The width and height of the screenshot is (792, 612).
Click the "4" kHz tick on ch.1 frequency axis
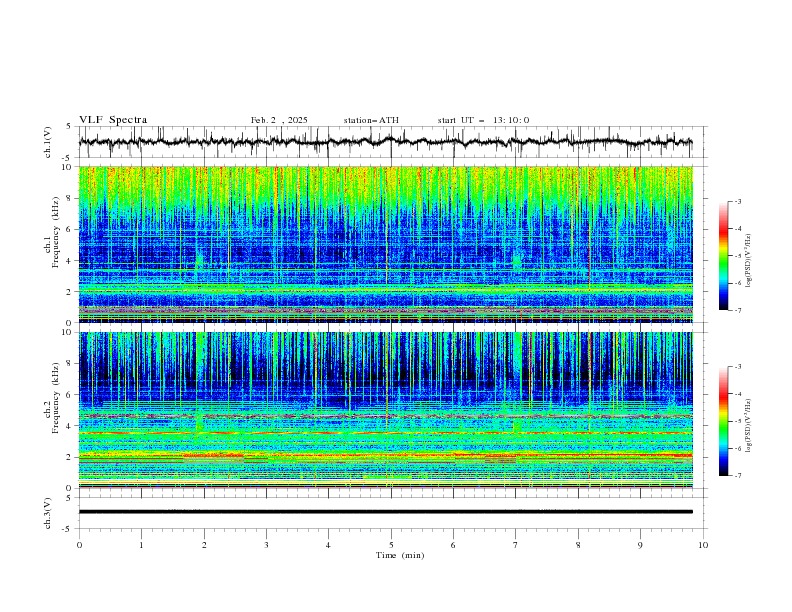pyautogui.click(x=71, y=261)
